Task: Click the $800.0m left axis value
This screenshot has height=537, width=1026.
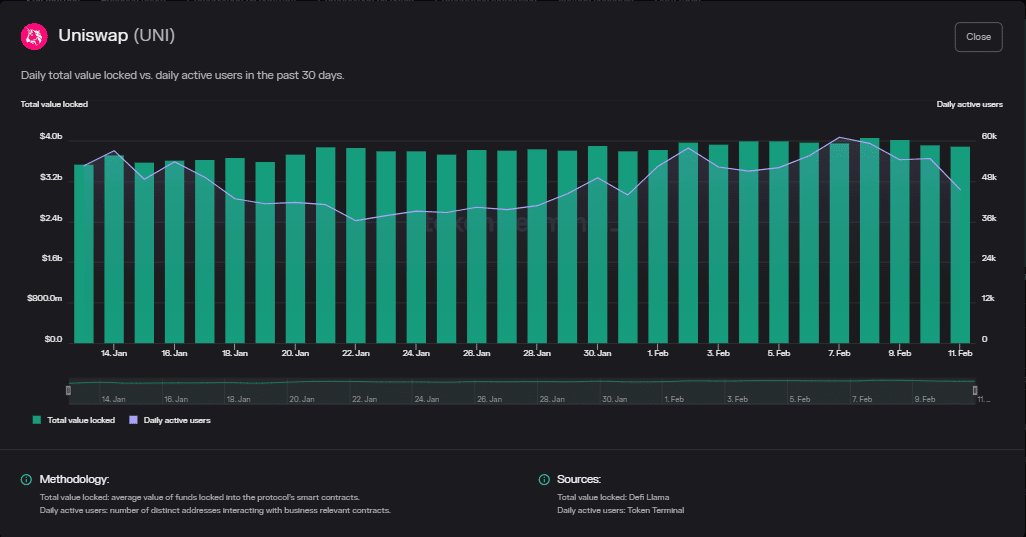Action: (x=44, y=298)
